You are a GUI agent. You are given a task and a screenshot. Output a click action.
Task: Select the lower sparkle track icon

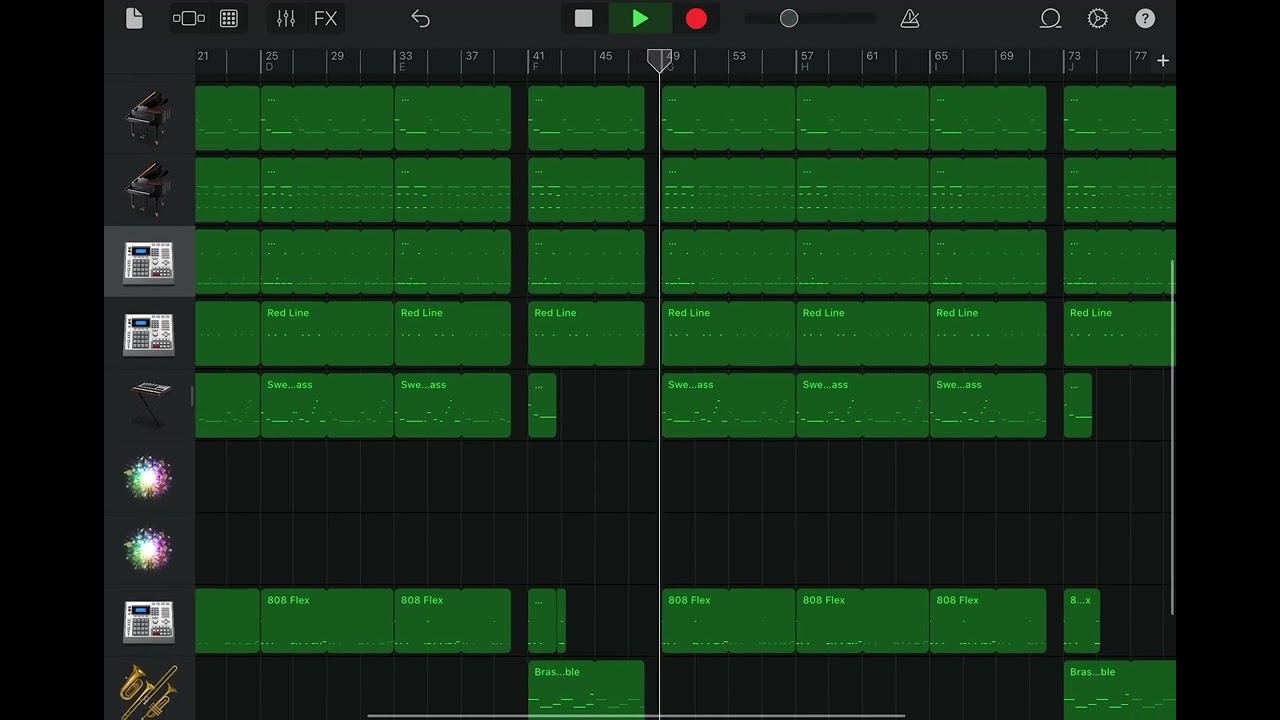(x=148, y=549)
